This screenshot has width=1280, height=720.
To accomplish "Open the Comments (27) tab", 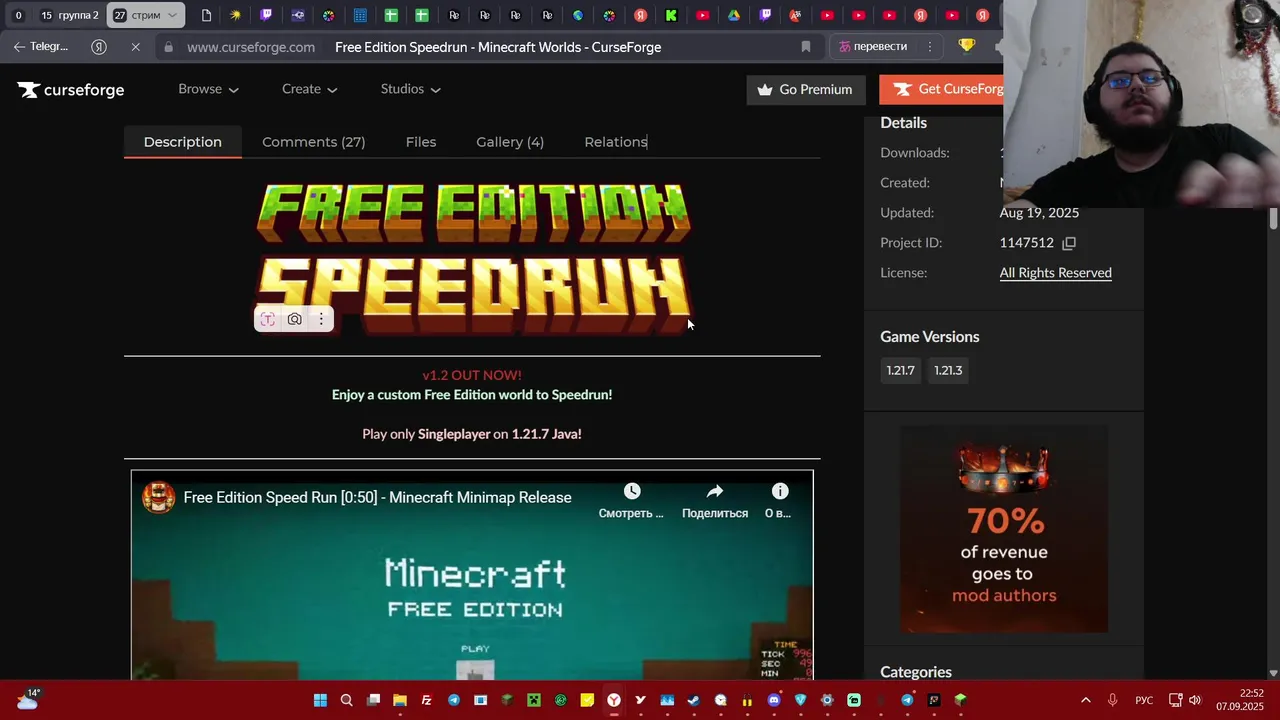I will 314,142.
